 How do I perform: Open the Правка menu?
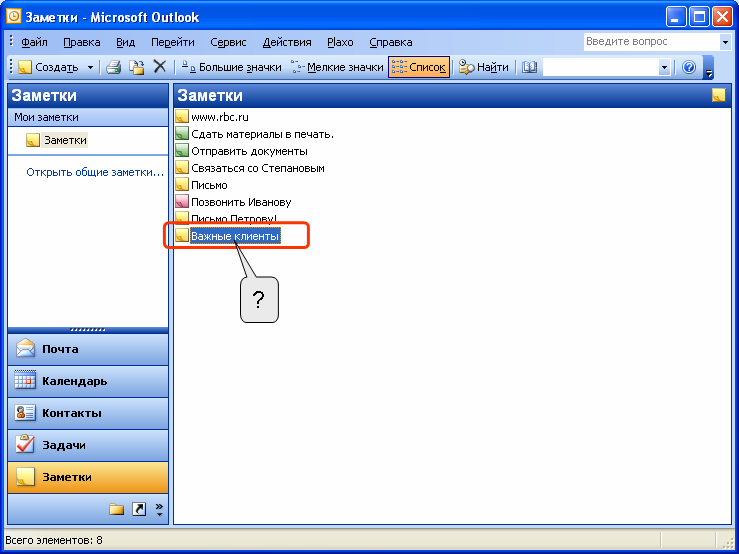tap(82, 42)
